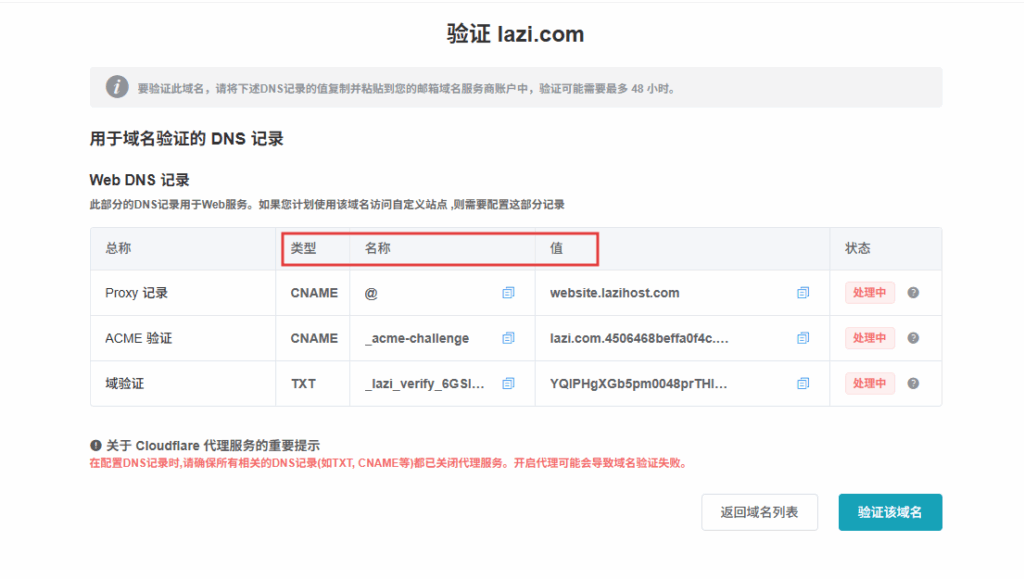Image resolution: width=1024 pixels, height=579 pixels.
Task: Click the 返回域名列表 button
Action: click(759, 512)
